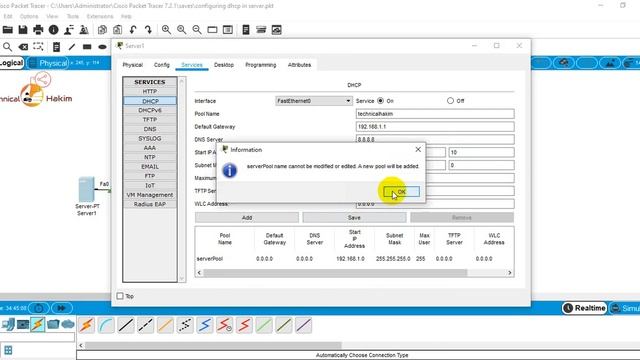Switch to Realtime mode
Image resolution: width=640 pixels, height=360 pixels.
[x=585, y=308]
